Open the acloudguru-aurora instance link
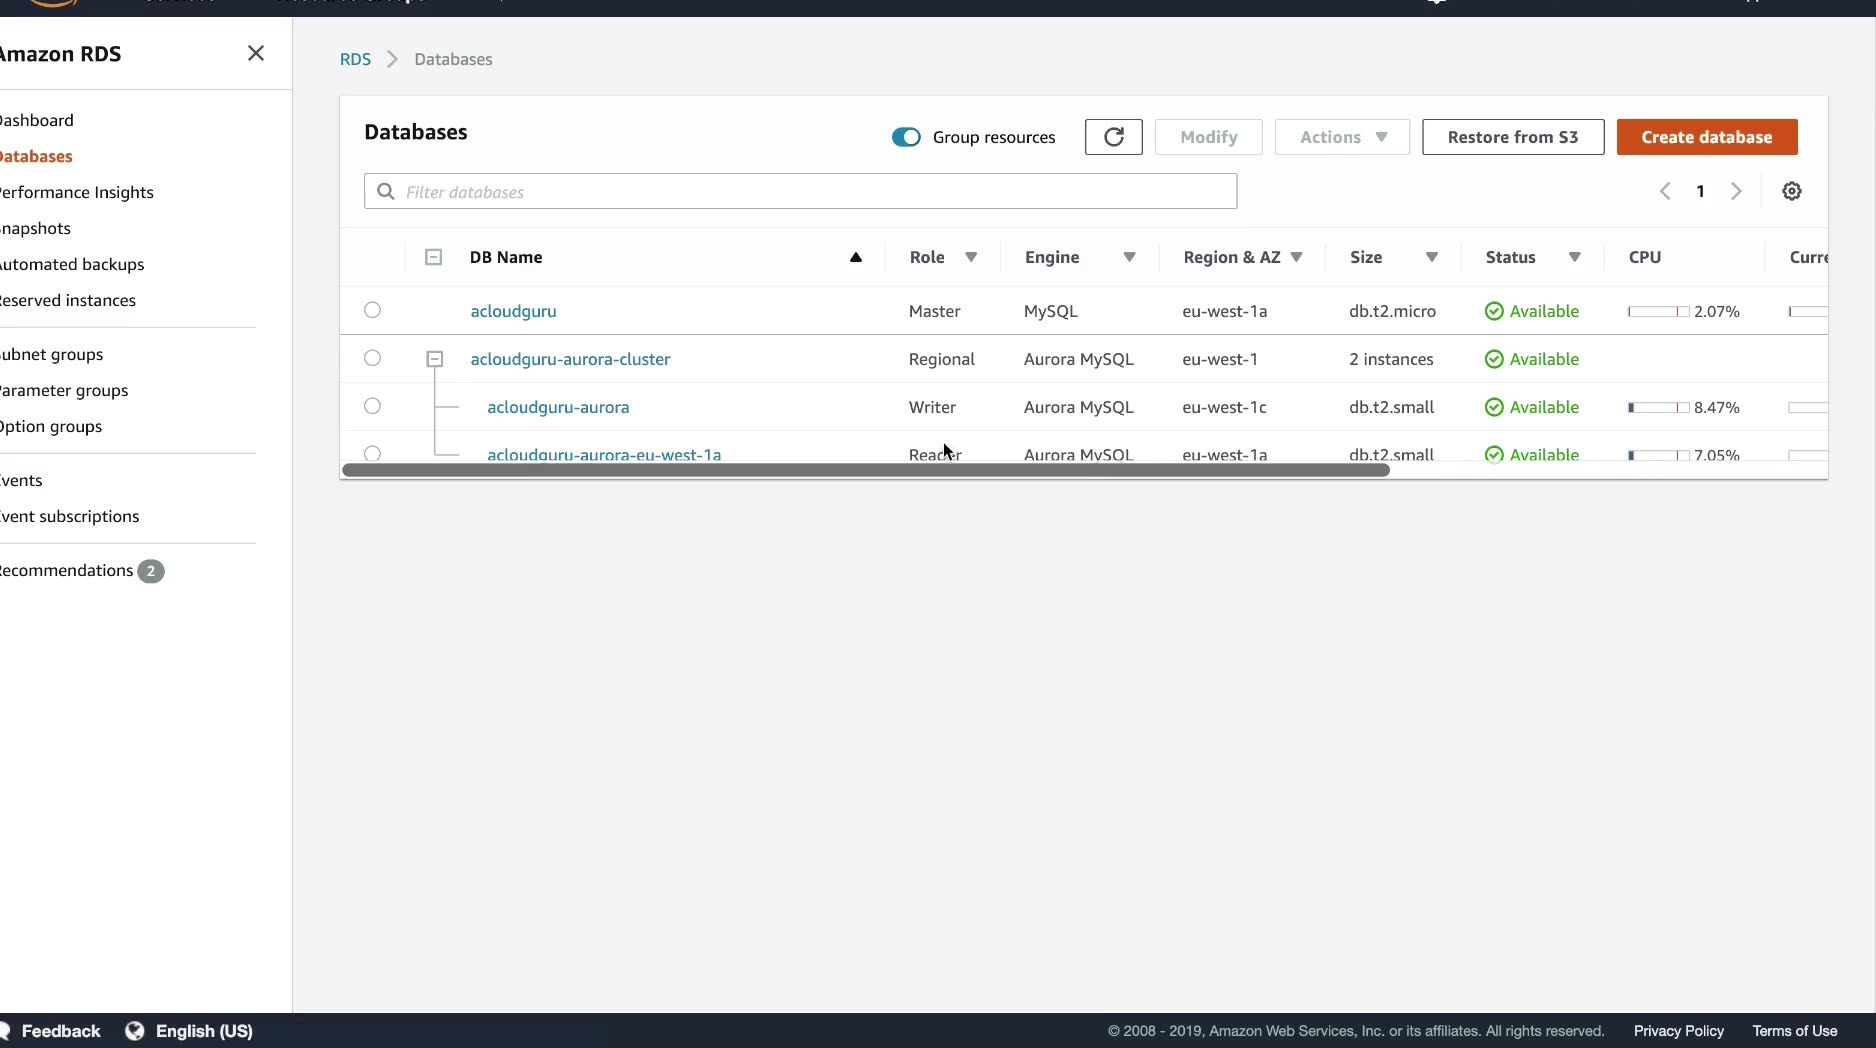 click(558, 407)
